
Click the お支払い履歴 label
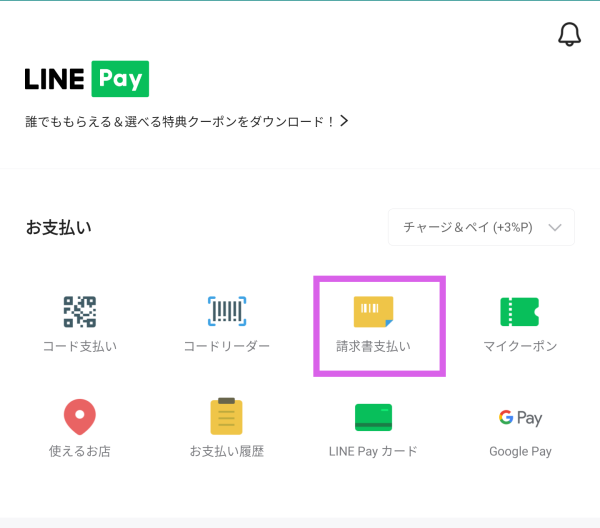[x=227, y=451]
